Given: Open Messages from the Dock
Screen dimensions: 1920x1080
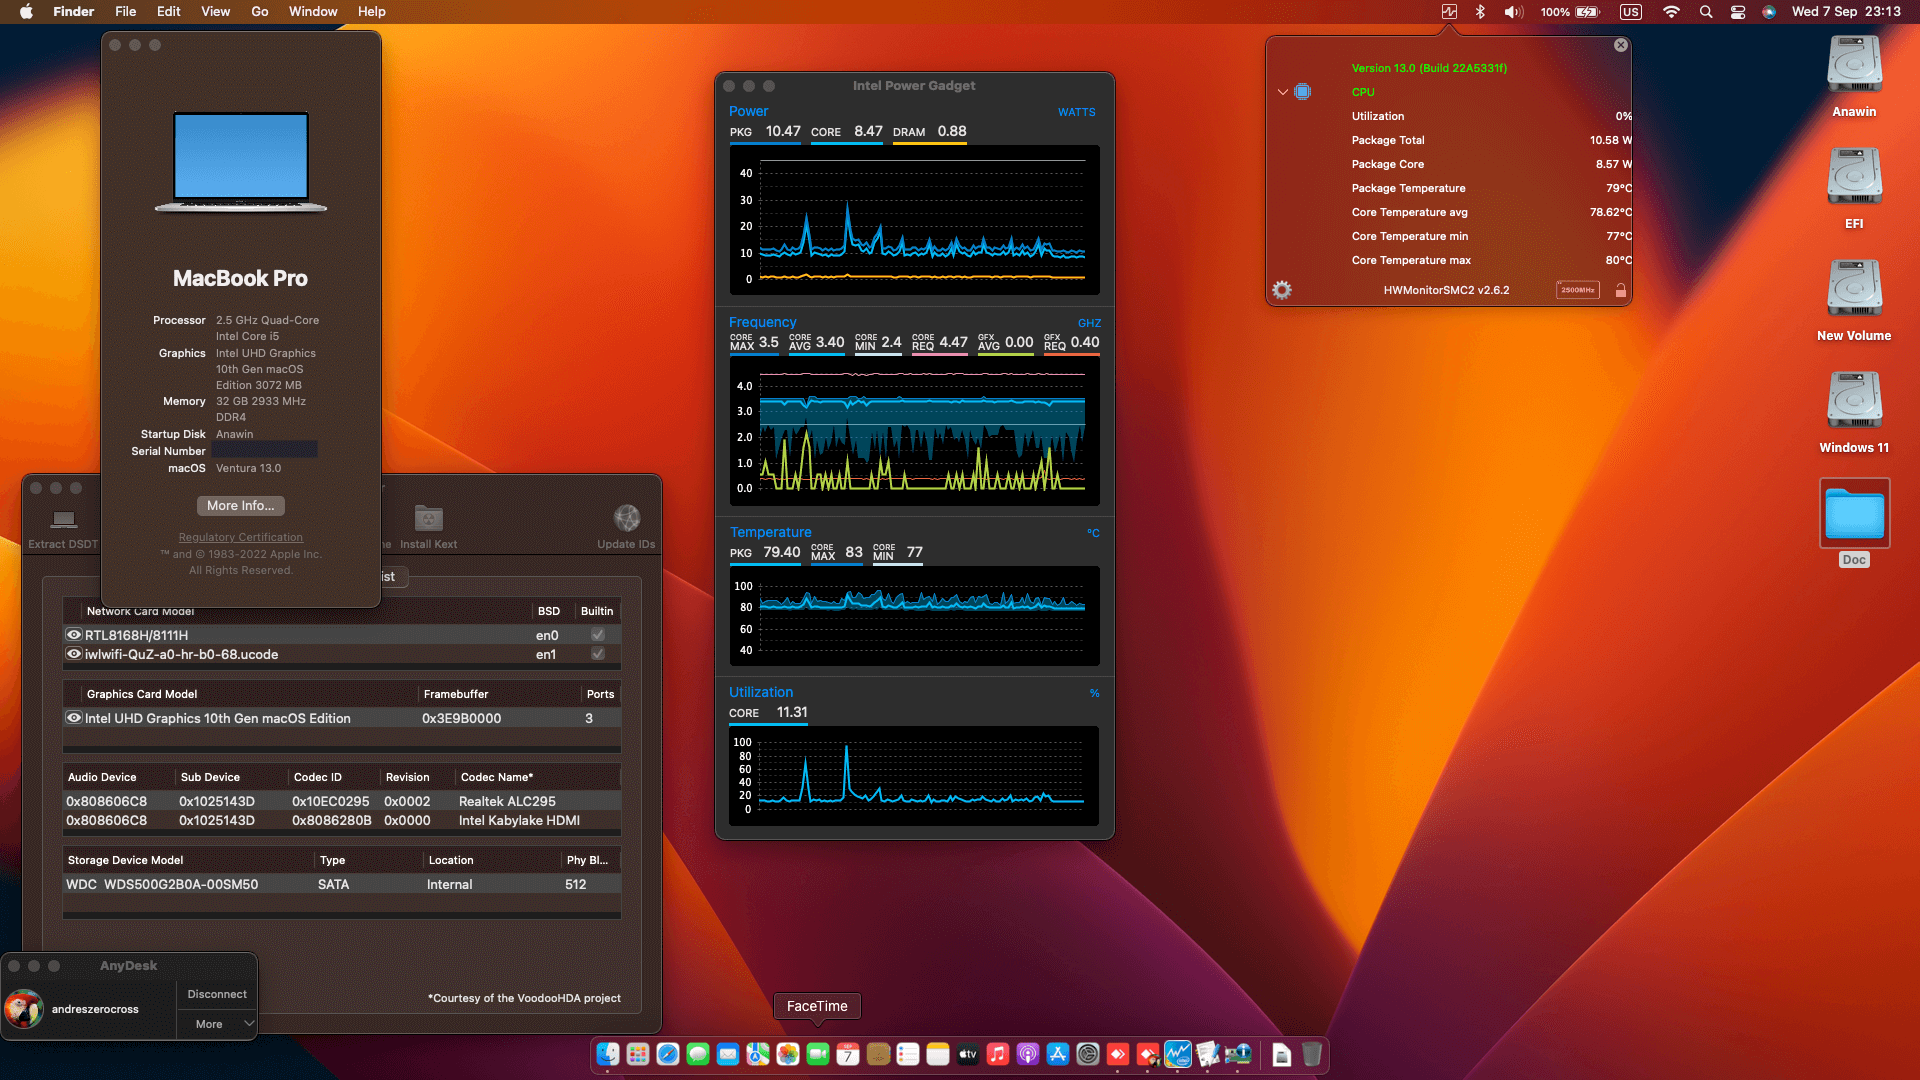Looking at the screenshot, I should 698,1054.
